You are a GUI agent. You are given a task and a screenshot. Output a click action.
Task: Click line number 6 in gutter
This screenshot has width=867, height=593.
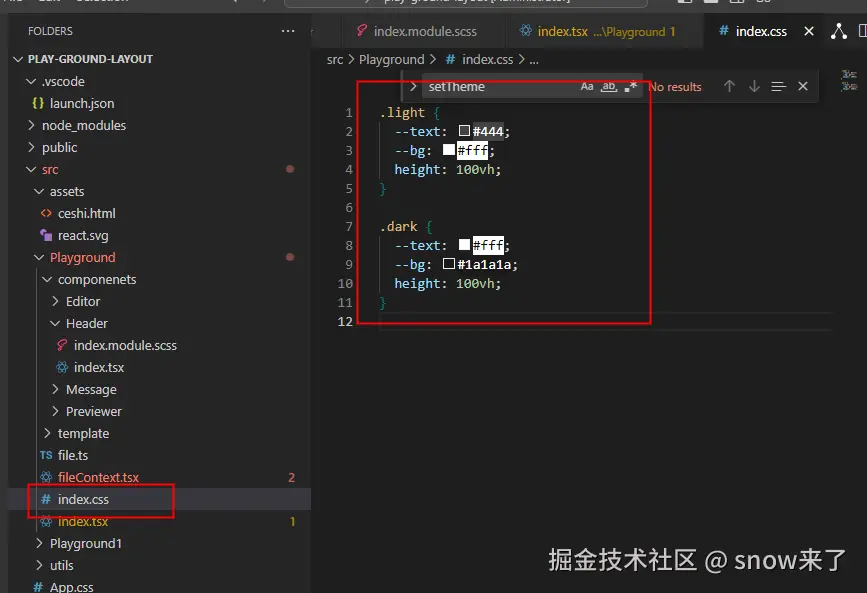pyautogui.click(x=349, y=207)
